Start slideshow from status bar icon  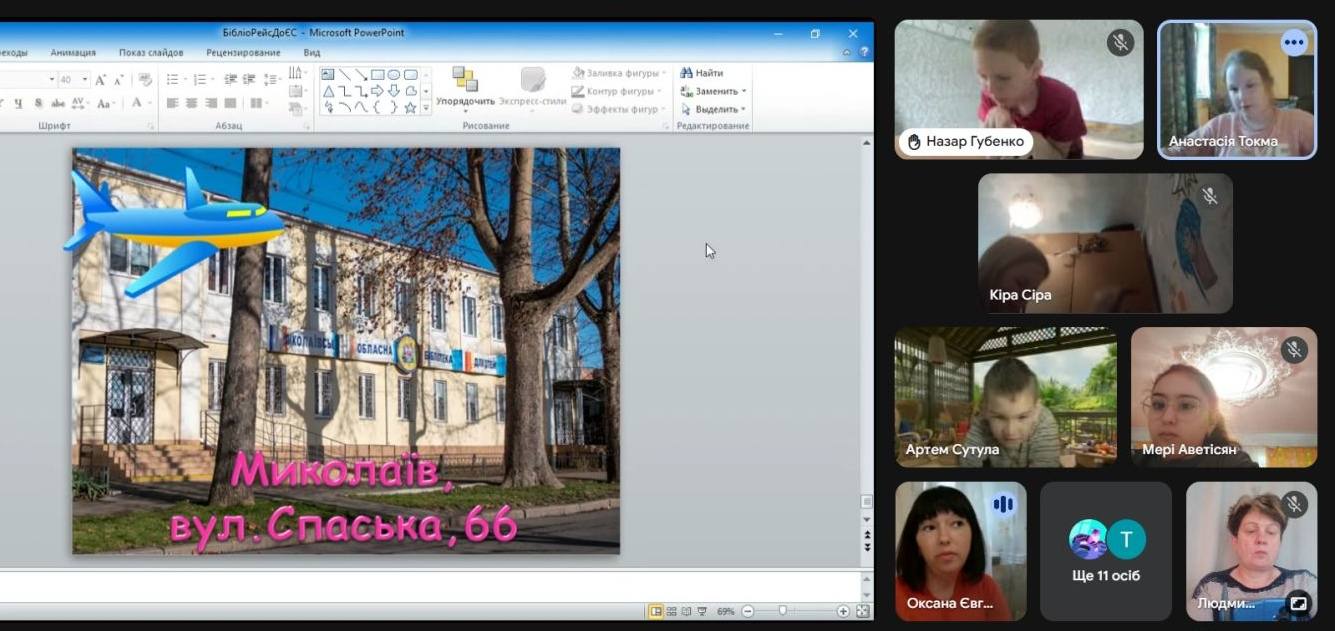pyautogui.click(x=702, y=611)
